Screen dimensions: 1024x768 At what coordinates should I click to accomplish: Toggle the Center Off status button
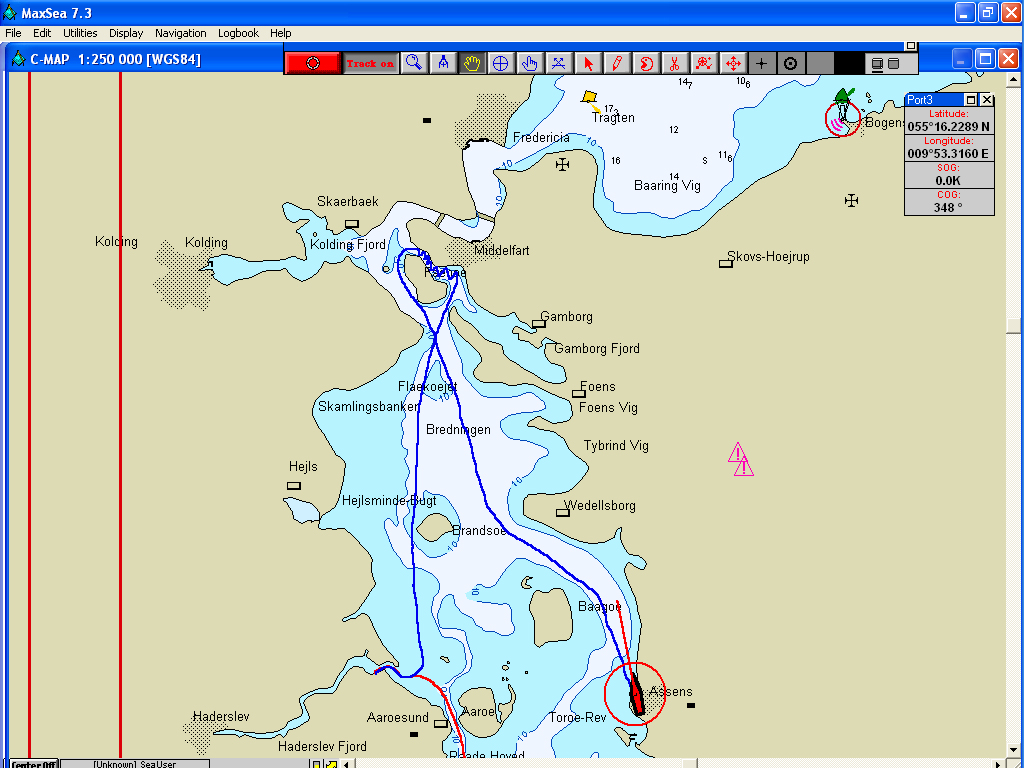33,764
